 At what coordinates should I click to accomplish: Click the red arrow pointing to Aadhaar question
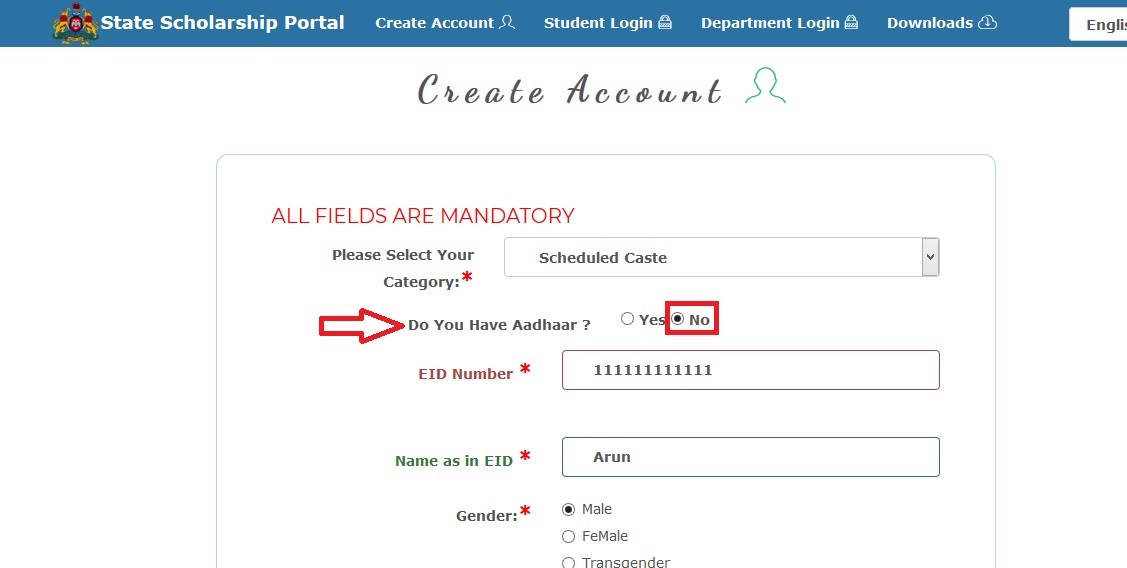point(362,326)
